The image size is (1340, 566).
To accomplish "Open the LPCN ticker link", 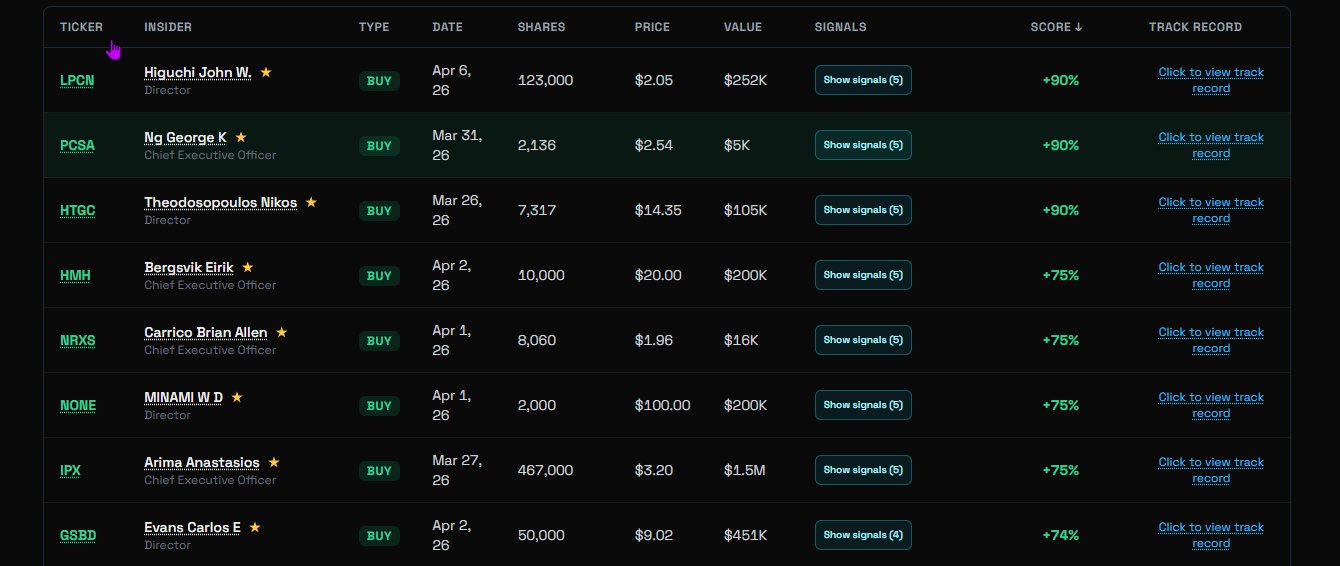I will pos(77,80).
